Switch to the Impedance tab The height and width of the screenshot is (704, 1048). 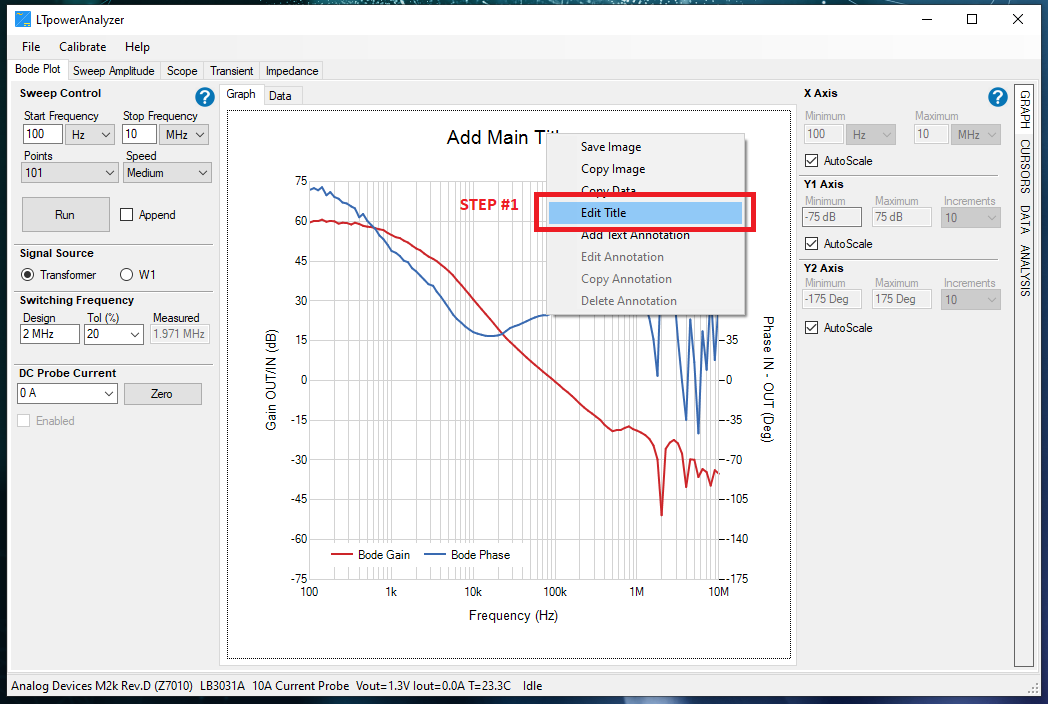[291, 71]
